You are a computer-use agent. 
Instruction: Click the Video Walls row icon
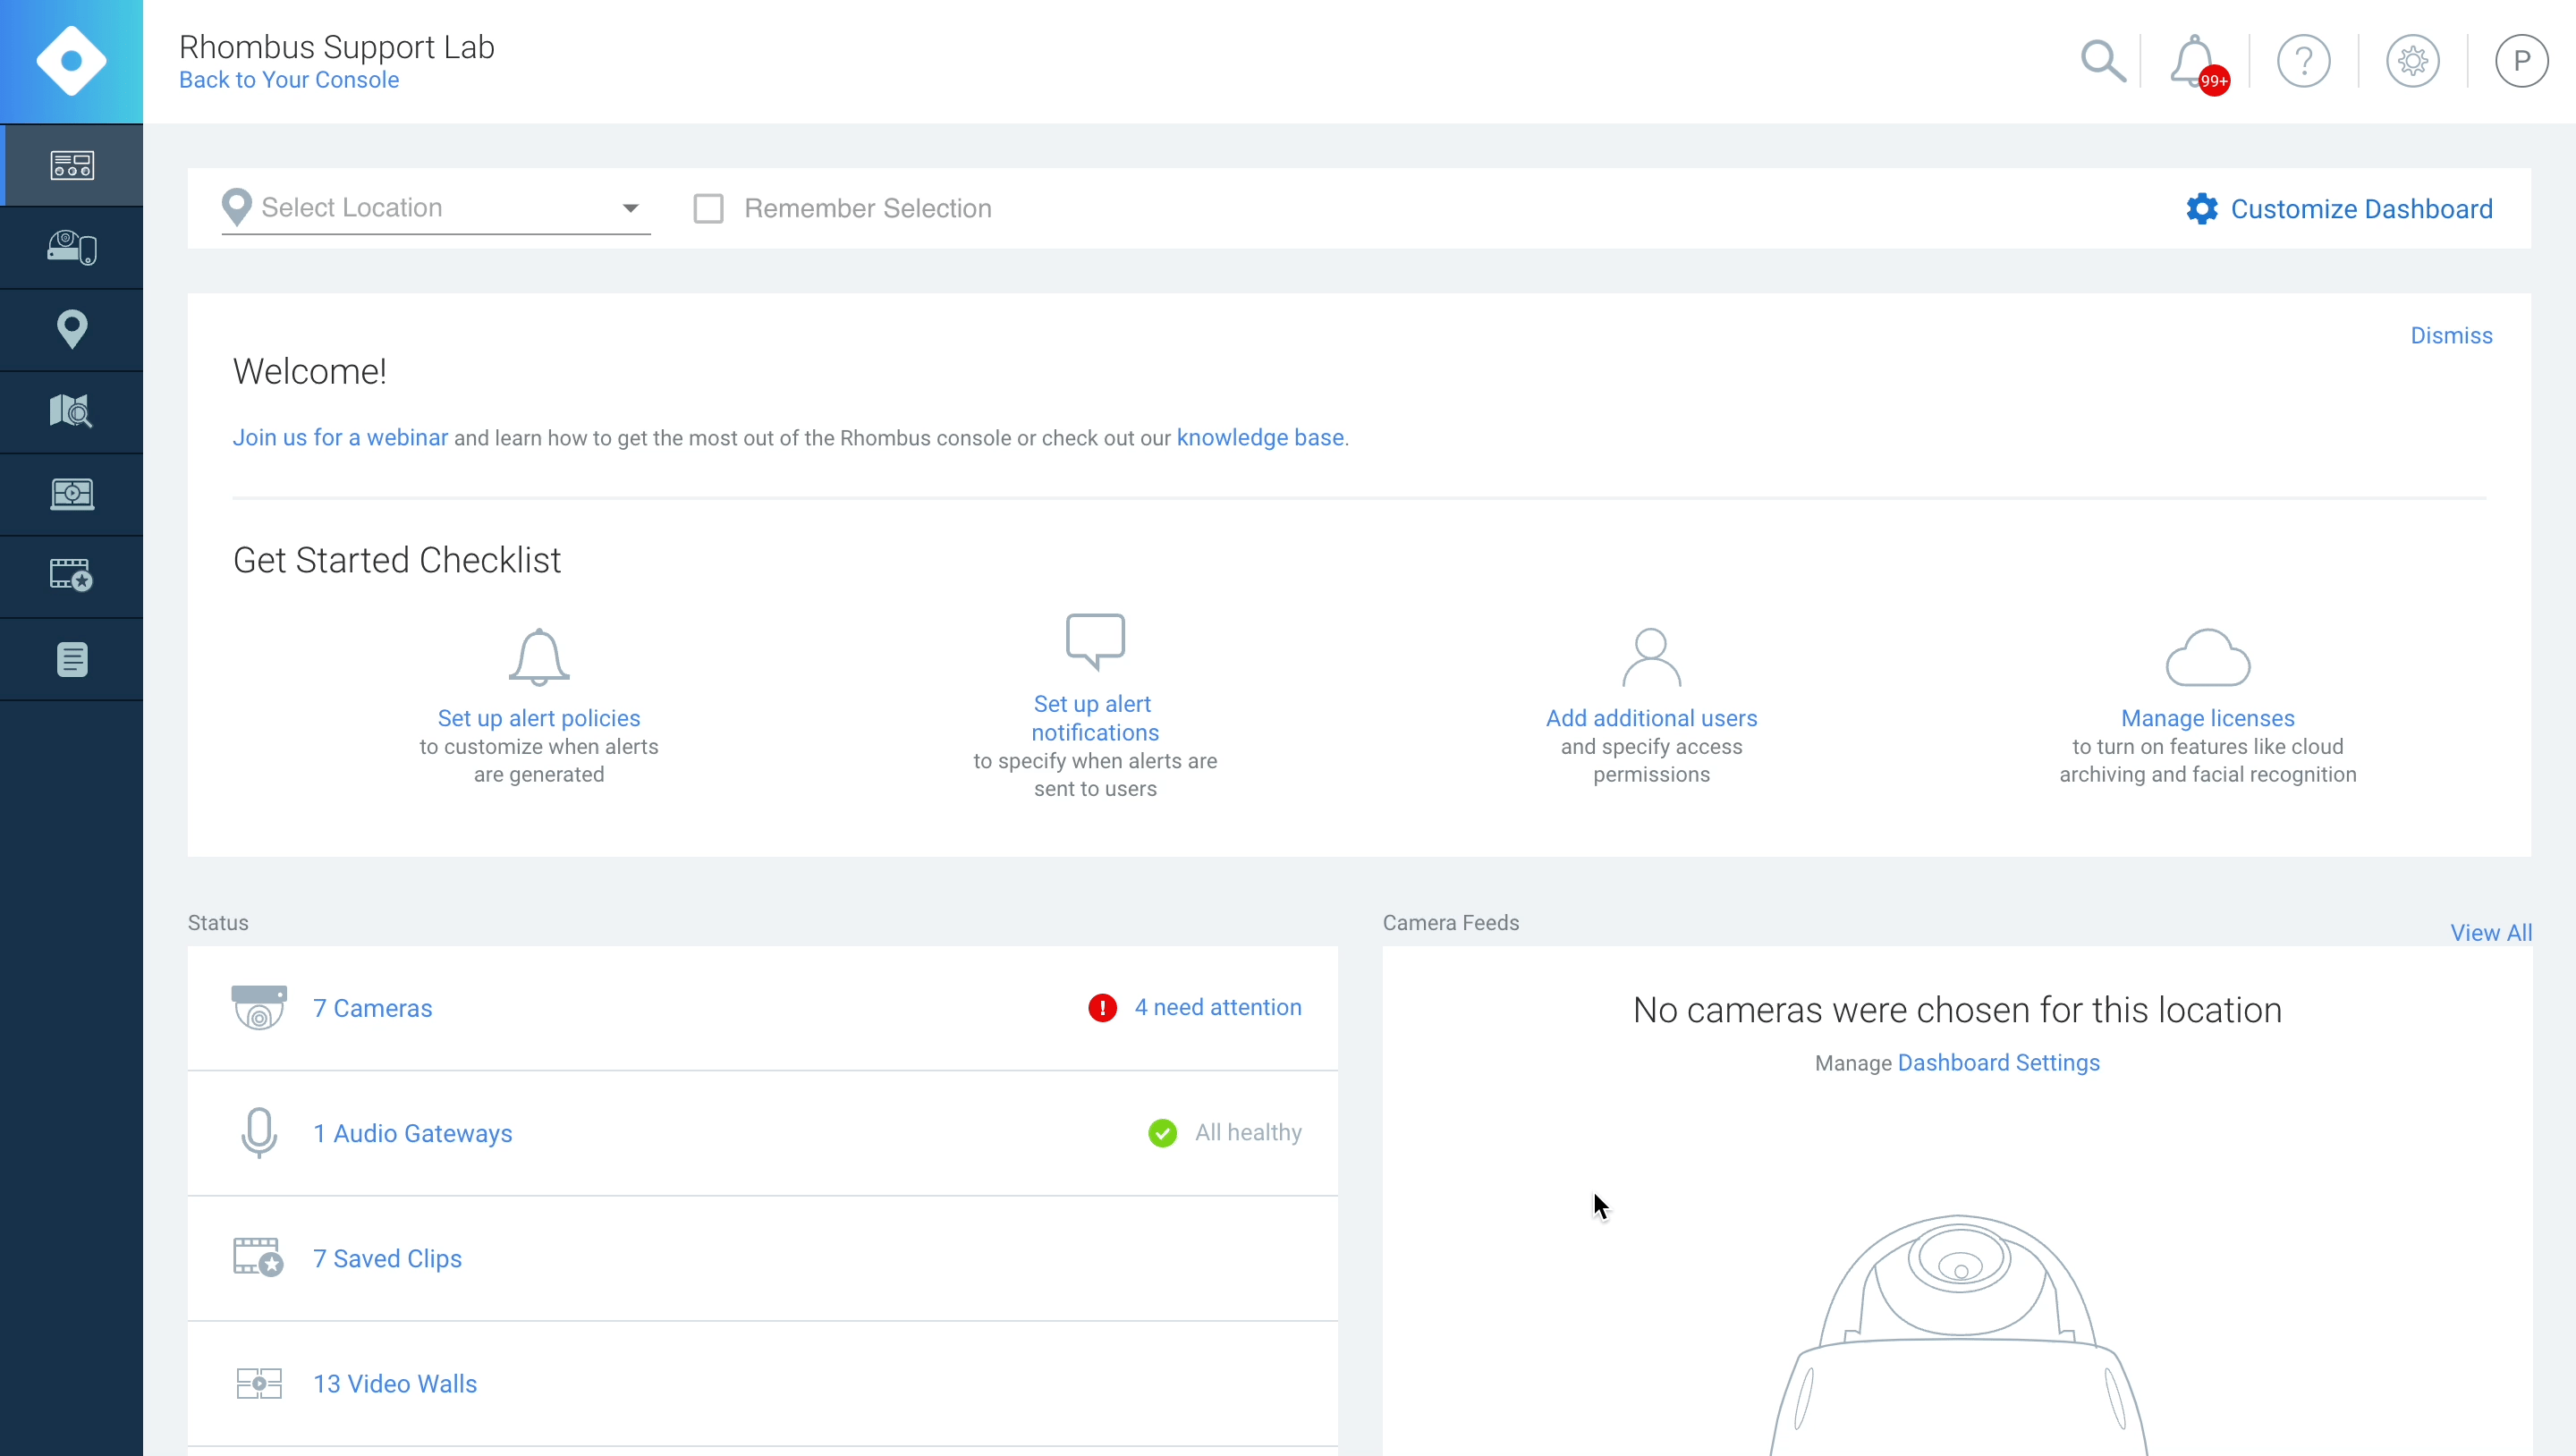point(259,1384)
